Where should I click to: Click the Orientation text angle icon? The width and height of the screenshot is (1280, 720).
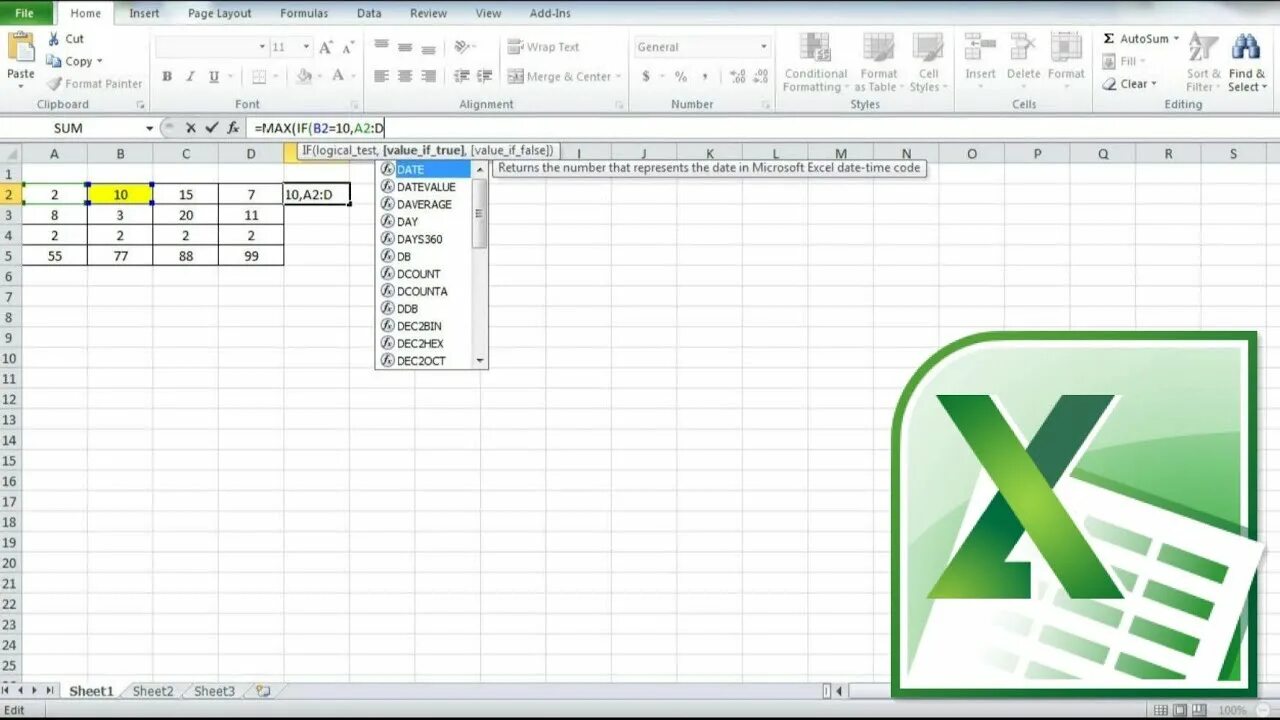[462, 47]
